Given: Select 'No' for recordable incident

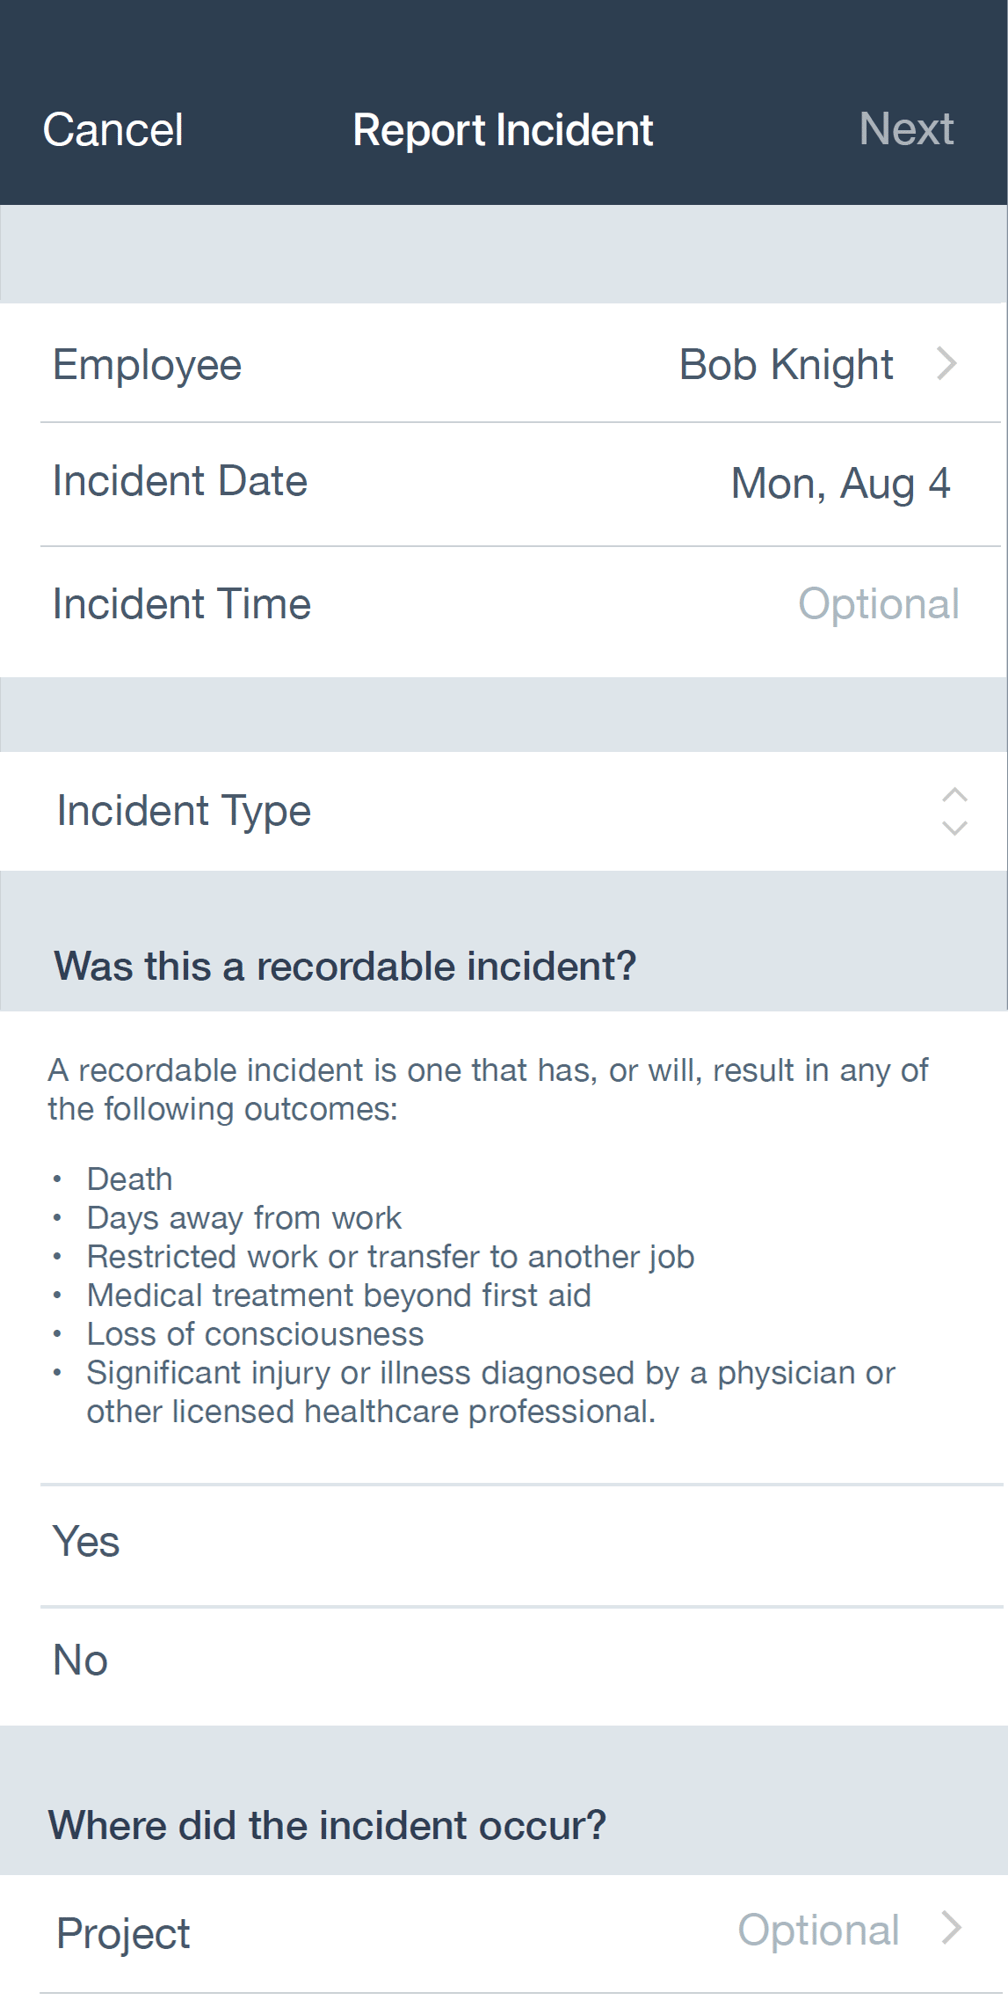Looking at the screenshot, I should (79, 1658).
